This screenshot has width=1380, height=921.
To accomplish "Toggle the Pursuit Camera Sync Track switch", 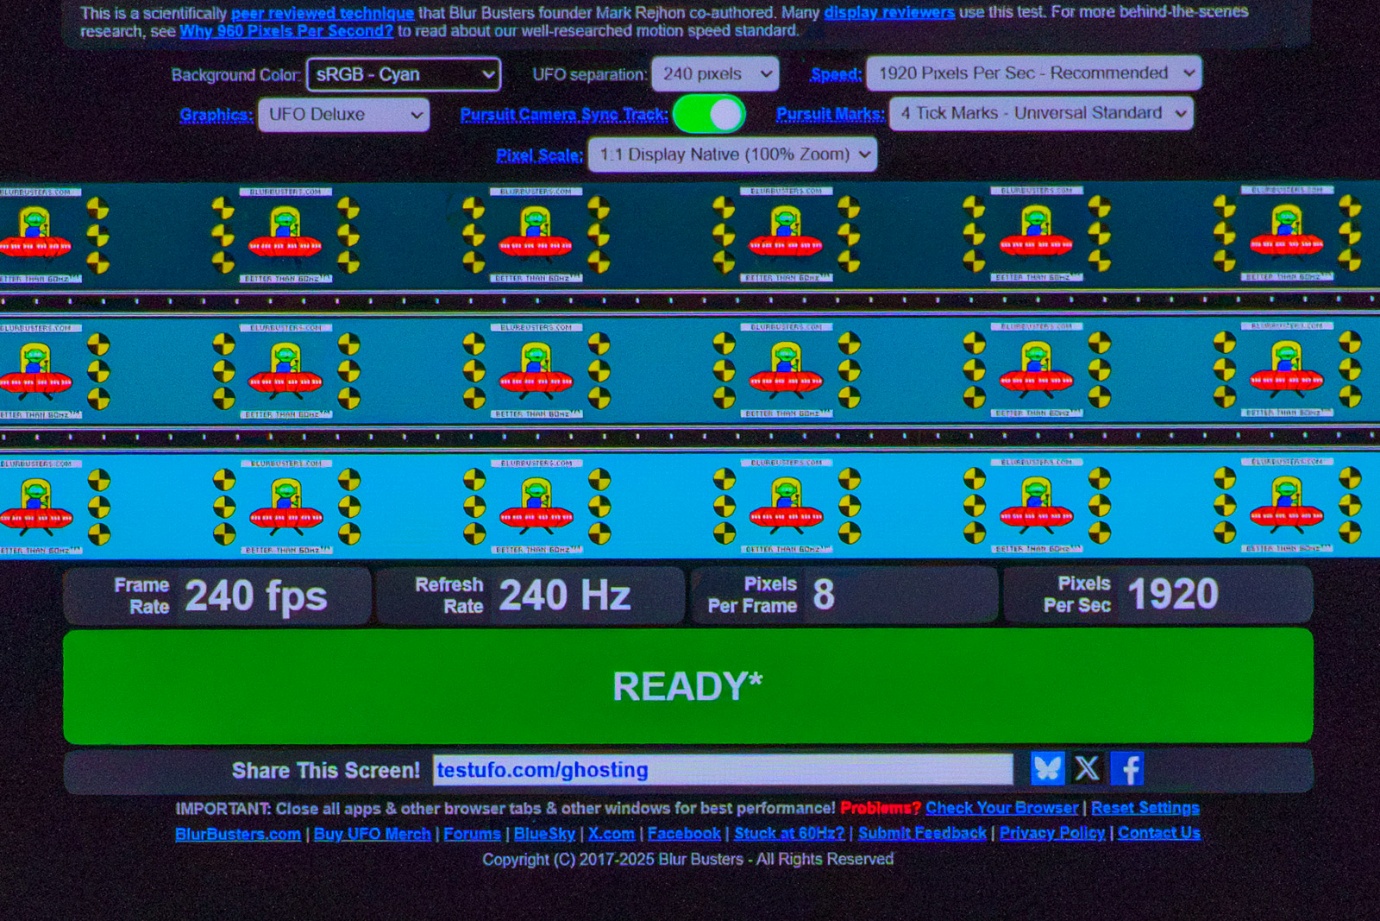I will [709, 114].
